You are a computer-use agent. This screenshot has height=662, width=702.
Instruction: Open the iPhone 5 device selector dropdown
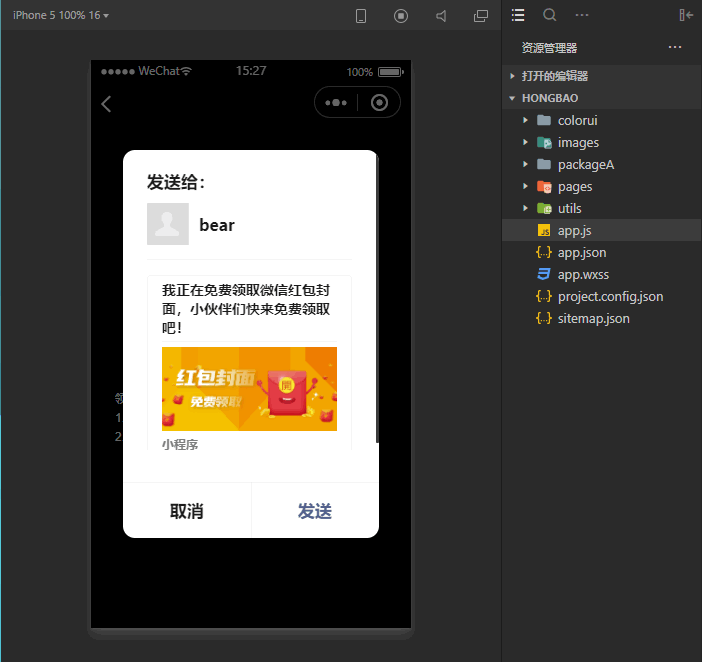[61, 15]
